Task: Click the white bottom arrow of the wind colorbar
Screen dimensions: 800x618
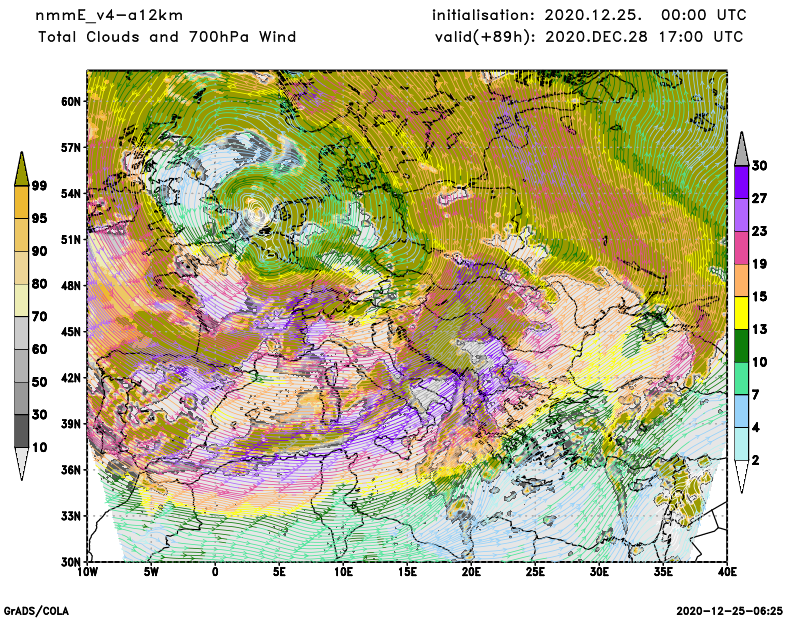Action: (x=741, y=477)
